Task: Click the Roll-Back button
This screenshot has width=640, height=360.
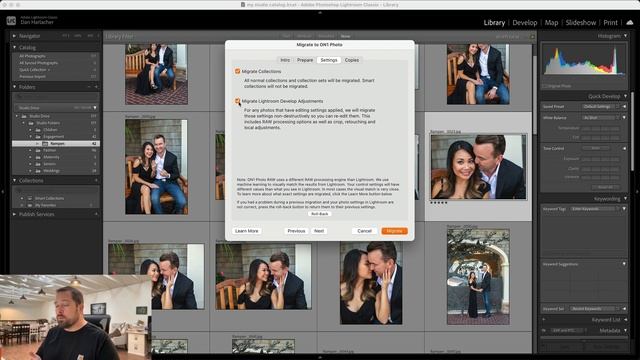Action: [x=320, y=214]
